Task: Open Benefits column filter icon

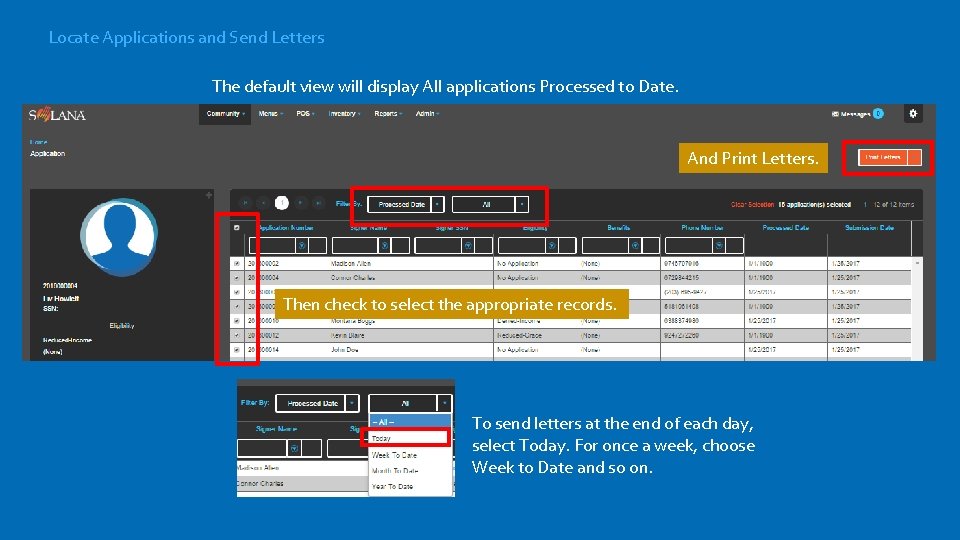Action: point(635,246)
